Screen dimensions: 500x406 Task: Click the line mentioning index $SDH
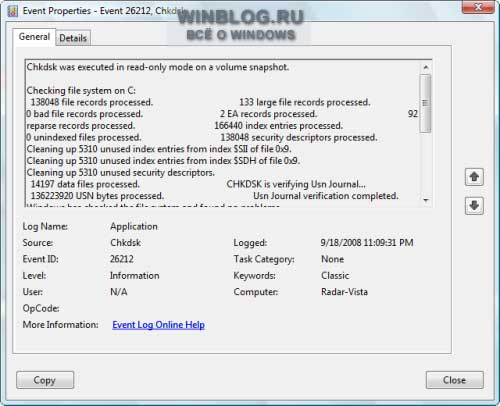(163, 161)
